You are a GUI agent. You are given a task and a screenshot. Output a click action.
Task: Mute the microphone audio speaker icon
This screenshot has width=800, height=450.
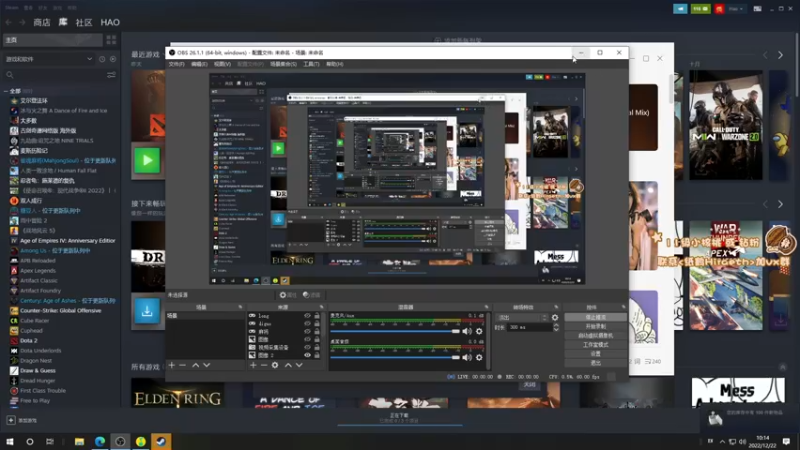pyautogui.click(x=467, y=331)
